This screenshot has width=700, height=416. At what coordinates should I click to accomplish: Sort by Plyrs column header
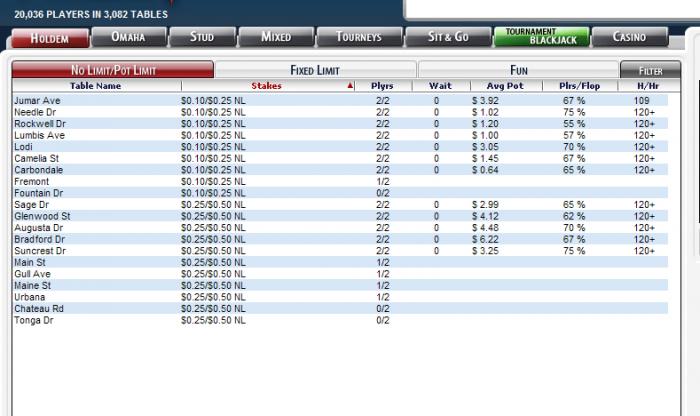pos(383,86)
